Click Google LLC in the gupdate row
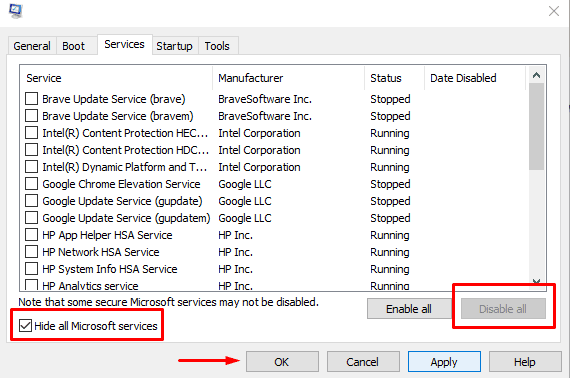 point(245,201)
